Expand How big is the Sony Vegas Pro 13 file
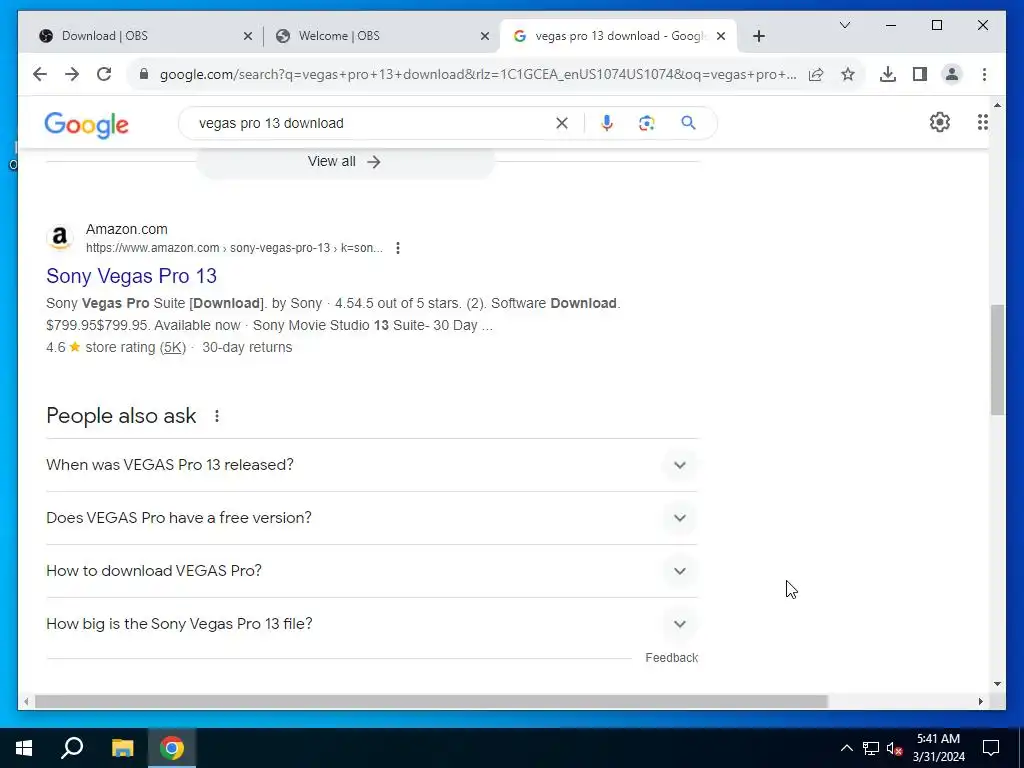 (372, 624)
